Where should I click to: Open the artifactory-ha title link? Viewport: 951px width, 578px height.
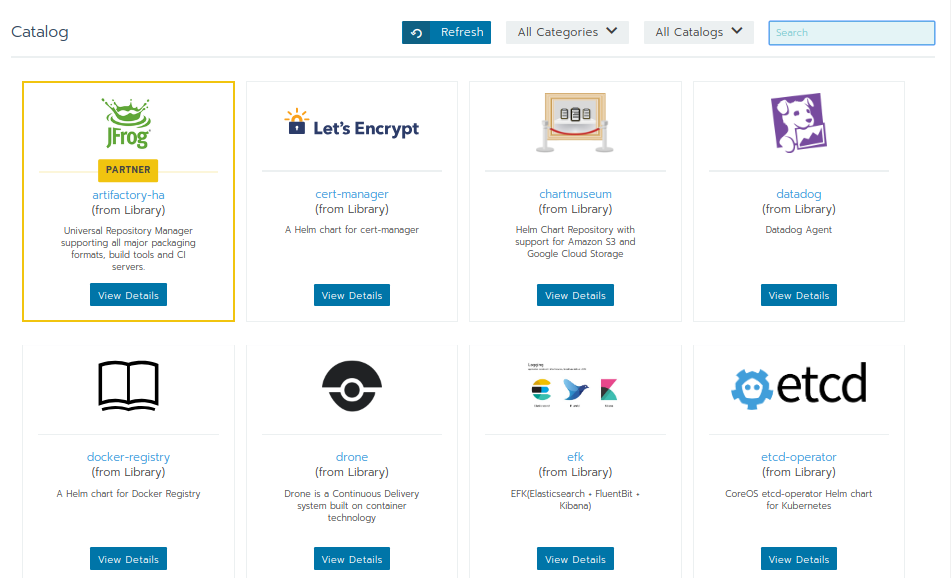(x=129, y=195)
